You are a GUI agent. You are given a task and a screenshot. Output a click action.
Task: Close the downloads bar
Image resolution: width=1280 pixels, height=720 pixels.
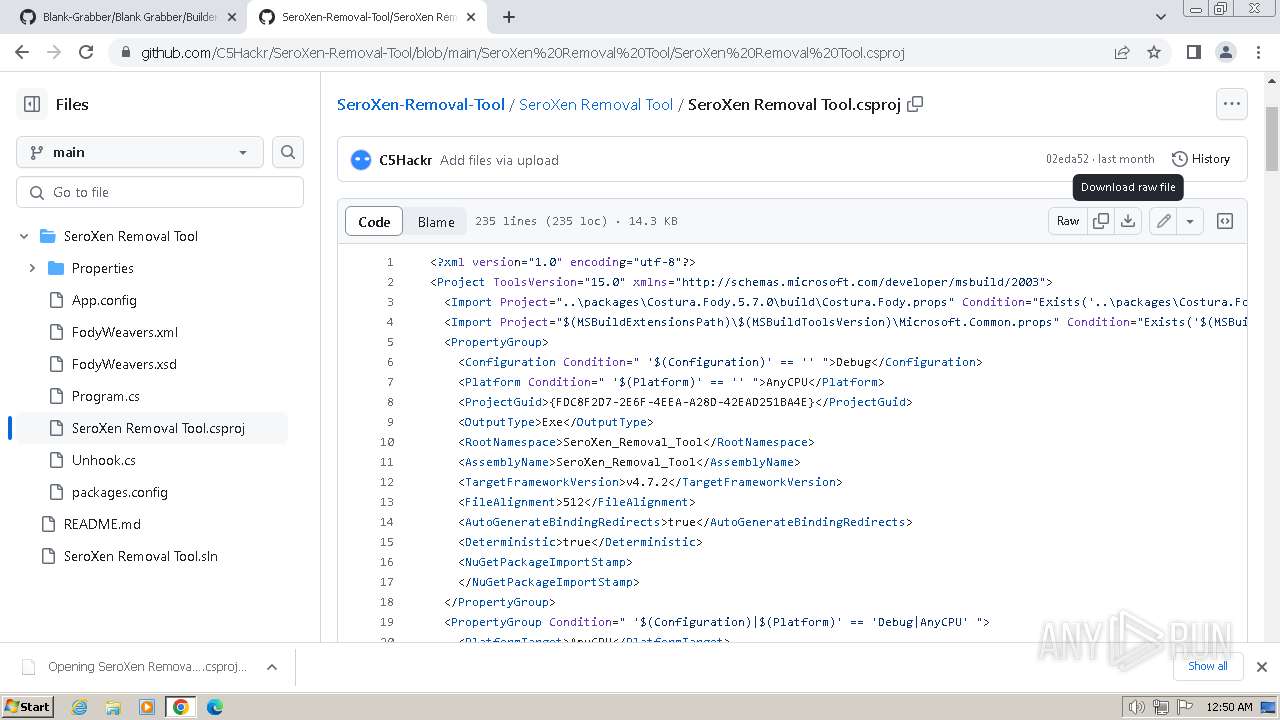tap(1261, 667)
